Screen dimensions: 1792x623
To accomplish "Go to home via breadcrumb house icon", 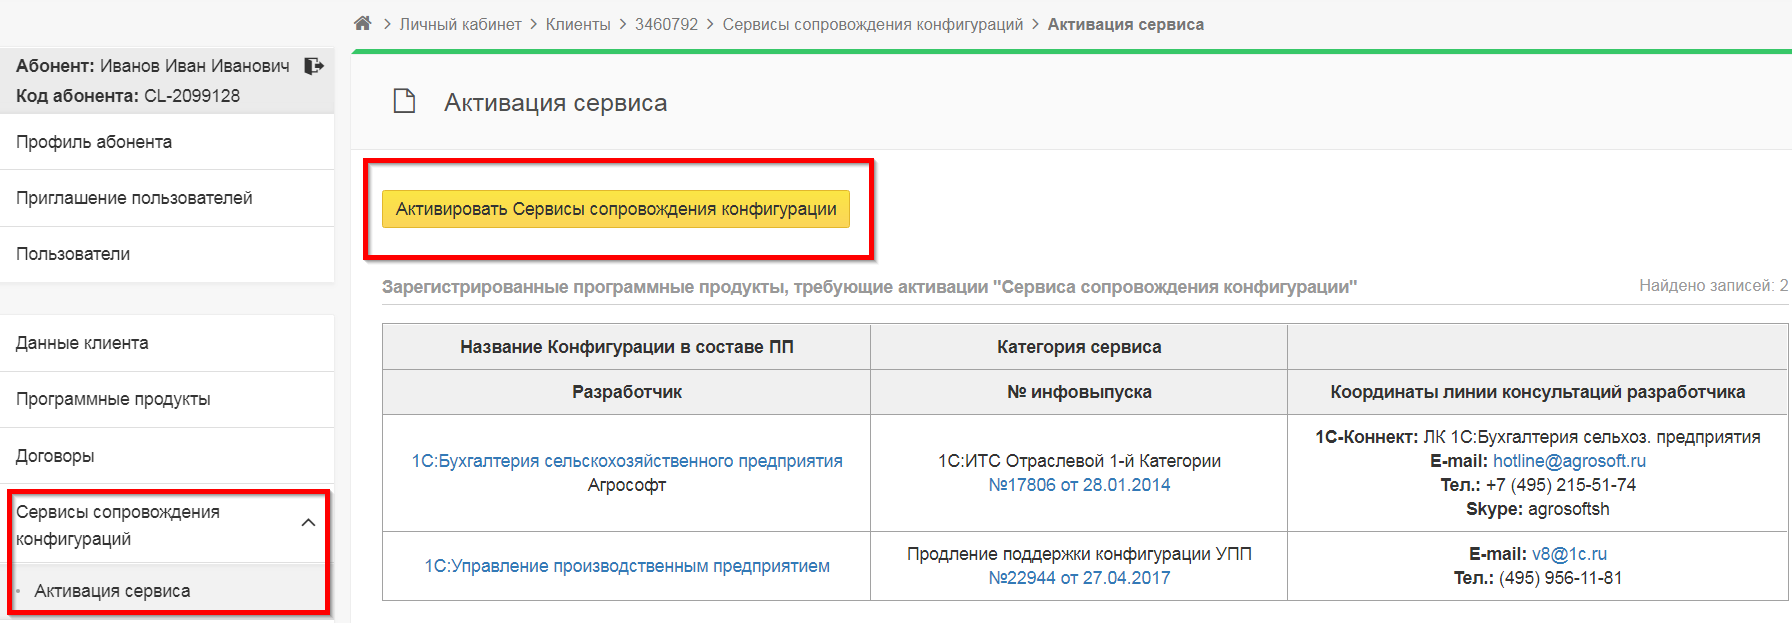I will [x=363, y=24].
